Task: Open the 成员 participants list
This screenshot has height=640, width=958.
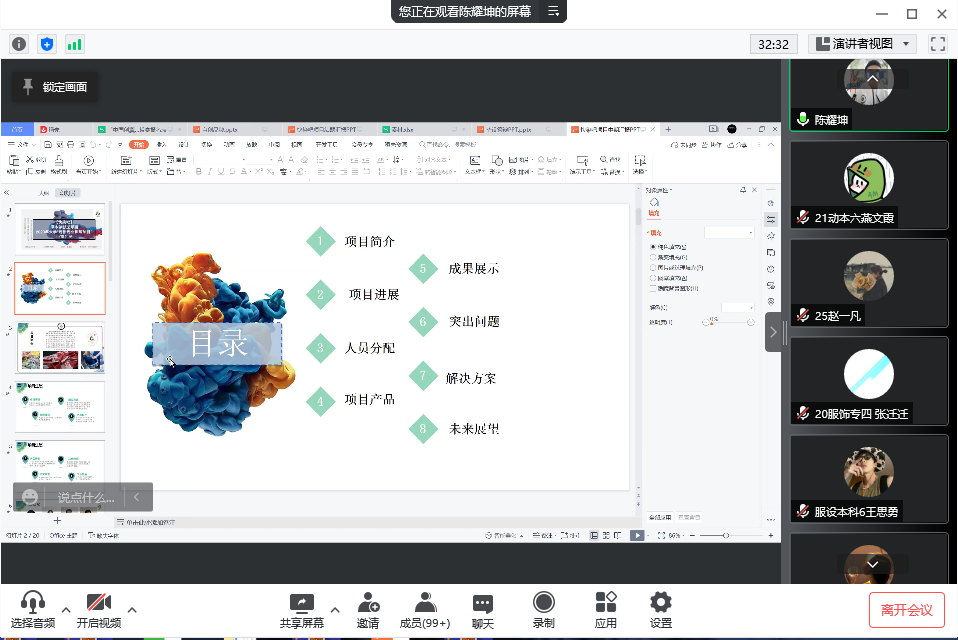Action: (x=425, y=610)
